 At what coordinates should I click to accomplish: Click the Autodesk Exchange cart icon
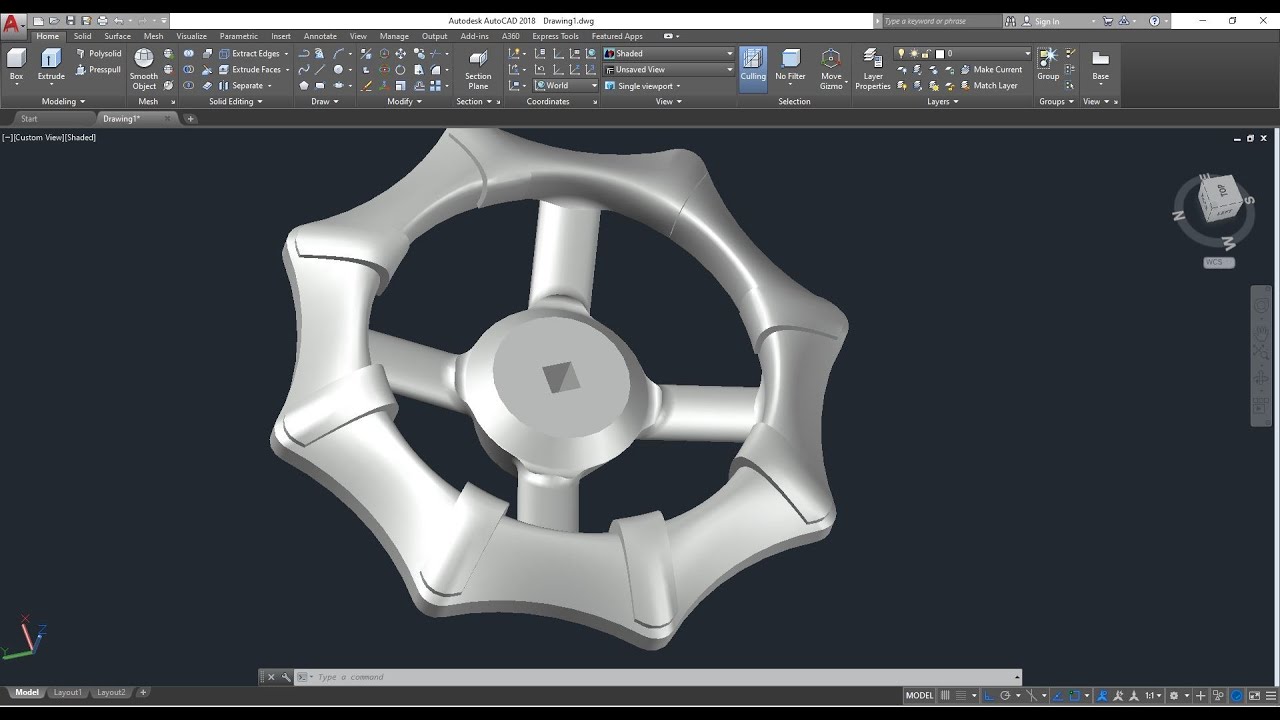(x=1108, y=21)
